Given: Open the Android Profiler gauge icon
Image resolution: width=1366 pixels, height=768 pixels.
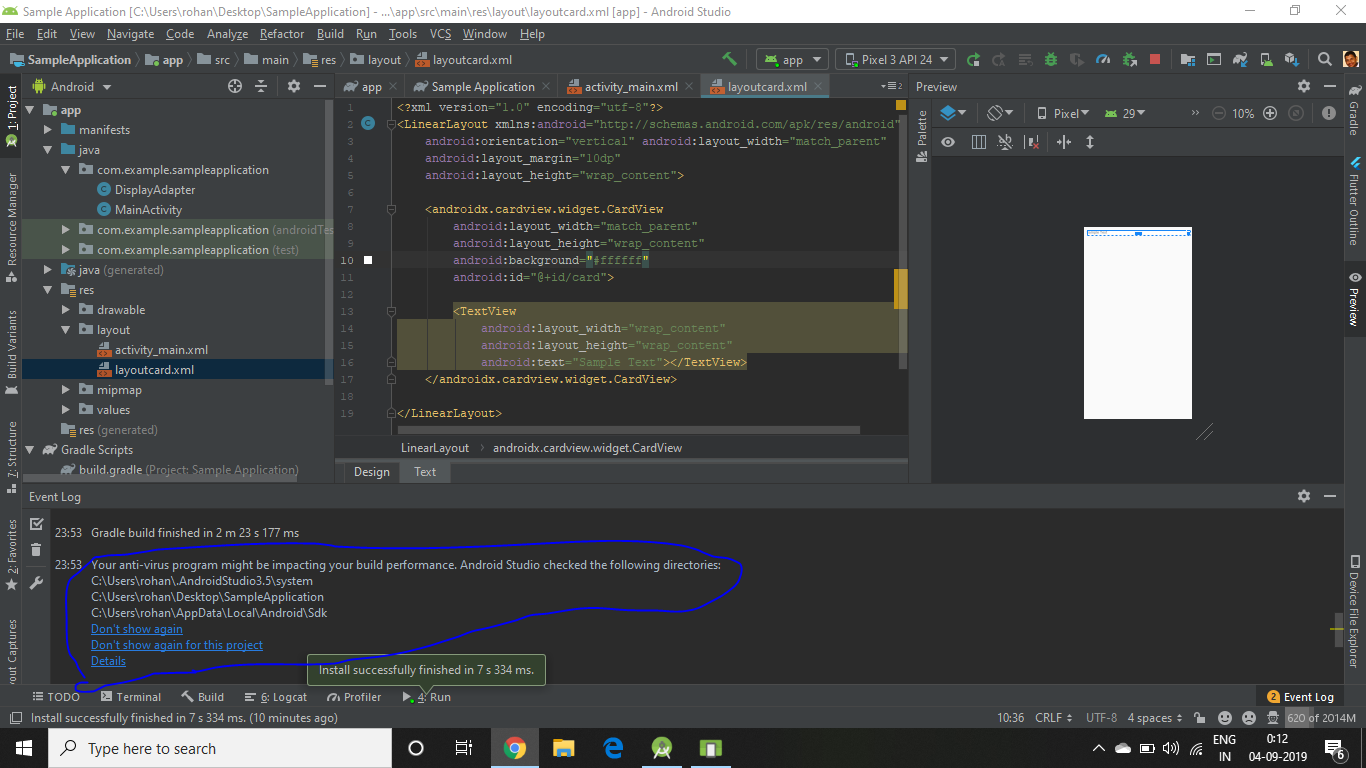Looking at the screenshot, I should [1103, 59].
